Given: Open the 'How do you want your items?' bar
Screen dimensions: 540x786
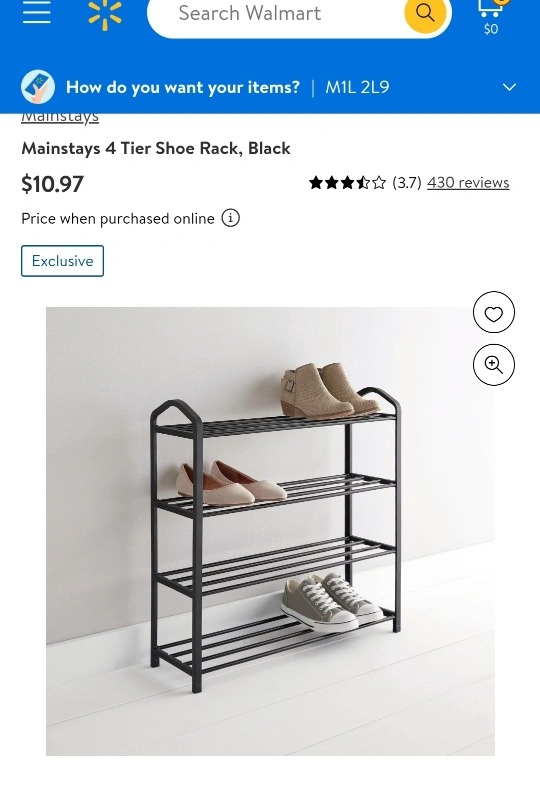Looking at the screenshot, I should point(270,87).
